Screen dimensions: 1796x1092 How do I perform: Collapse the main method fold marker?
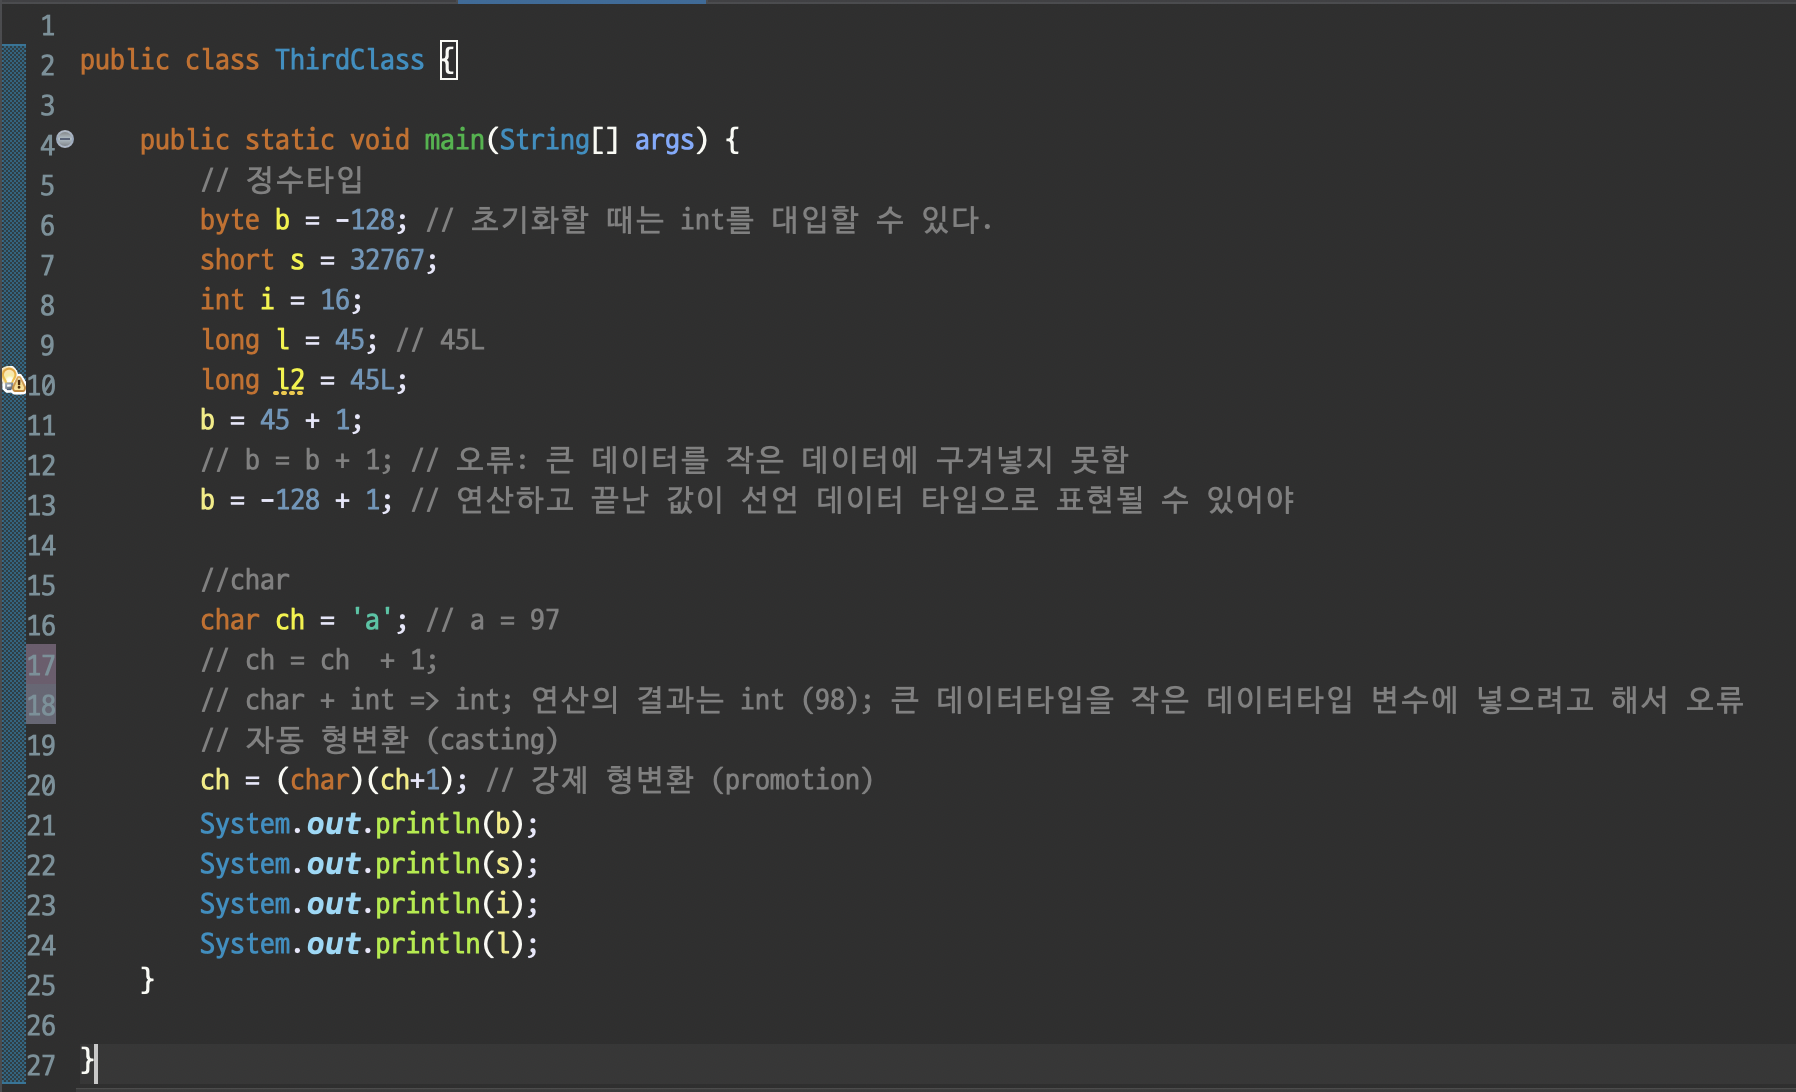tap(65, 139)
